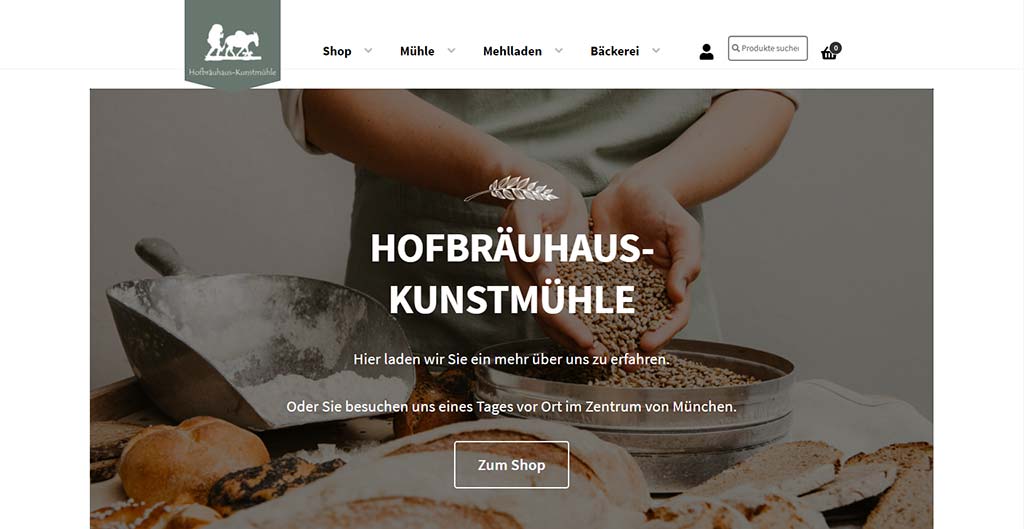Click the horse emblem in the logo
The height and width of the screenshot is (529, 1024).
click(232, 42)
